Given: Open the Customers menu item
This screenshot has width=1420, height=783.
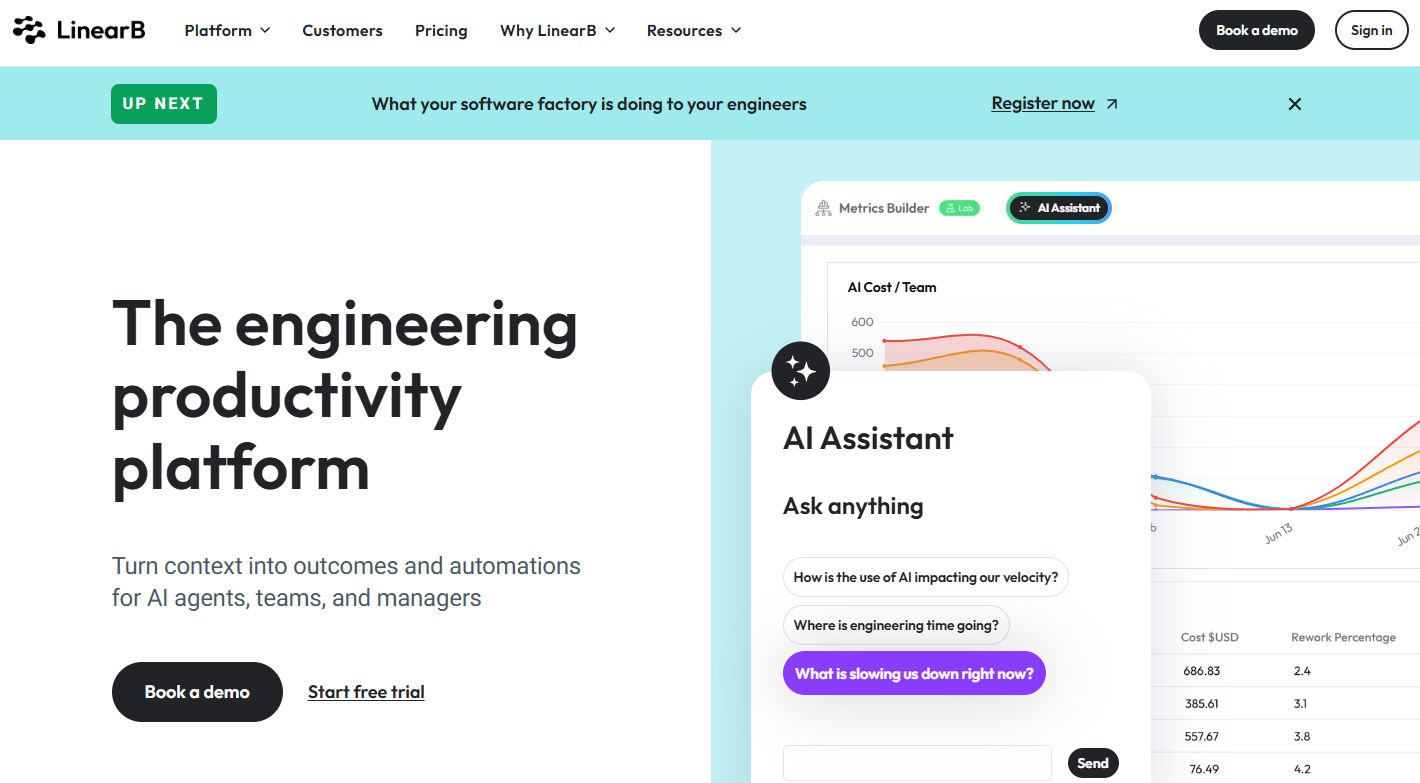Looking at the screenshot, I should click(342, 31).
